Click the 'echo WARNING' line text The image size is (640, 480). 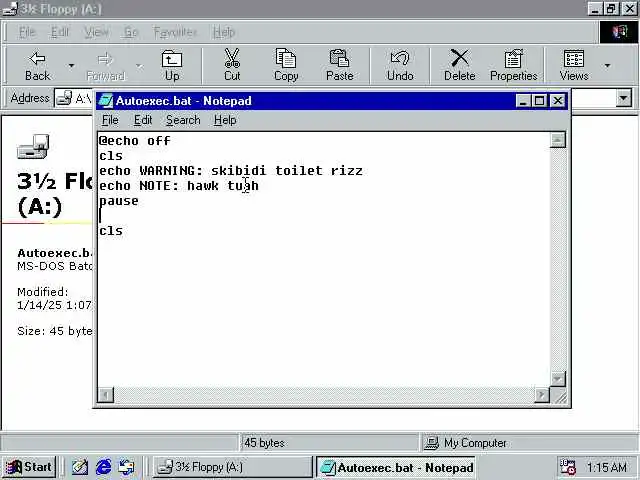point(231,171)
